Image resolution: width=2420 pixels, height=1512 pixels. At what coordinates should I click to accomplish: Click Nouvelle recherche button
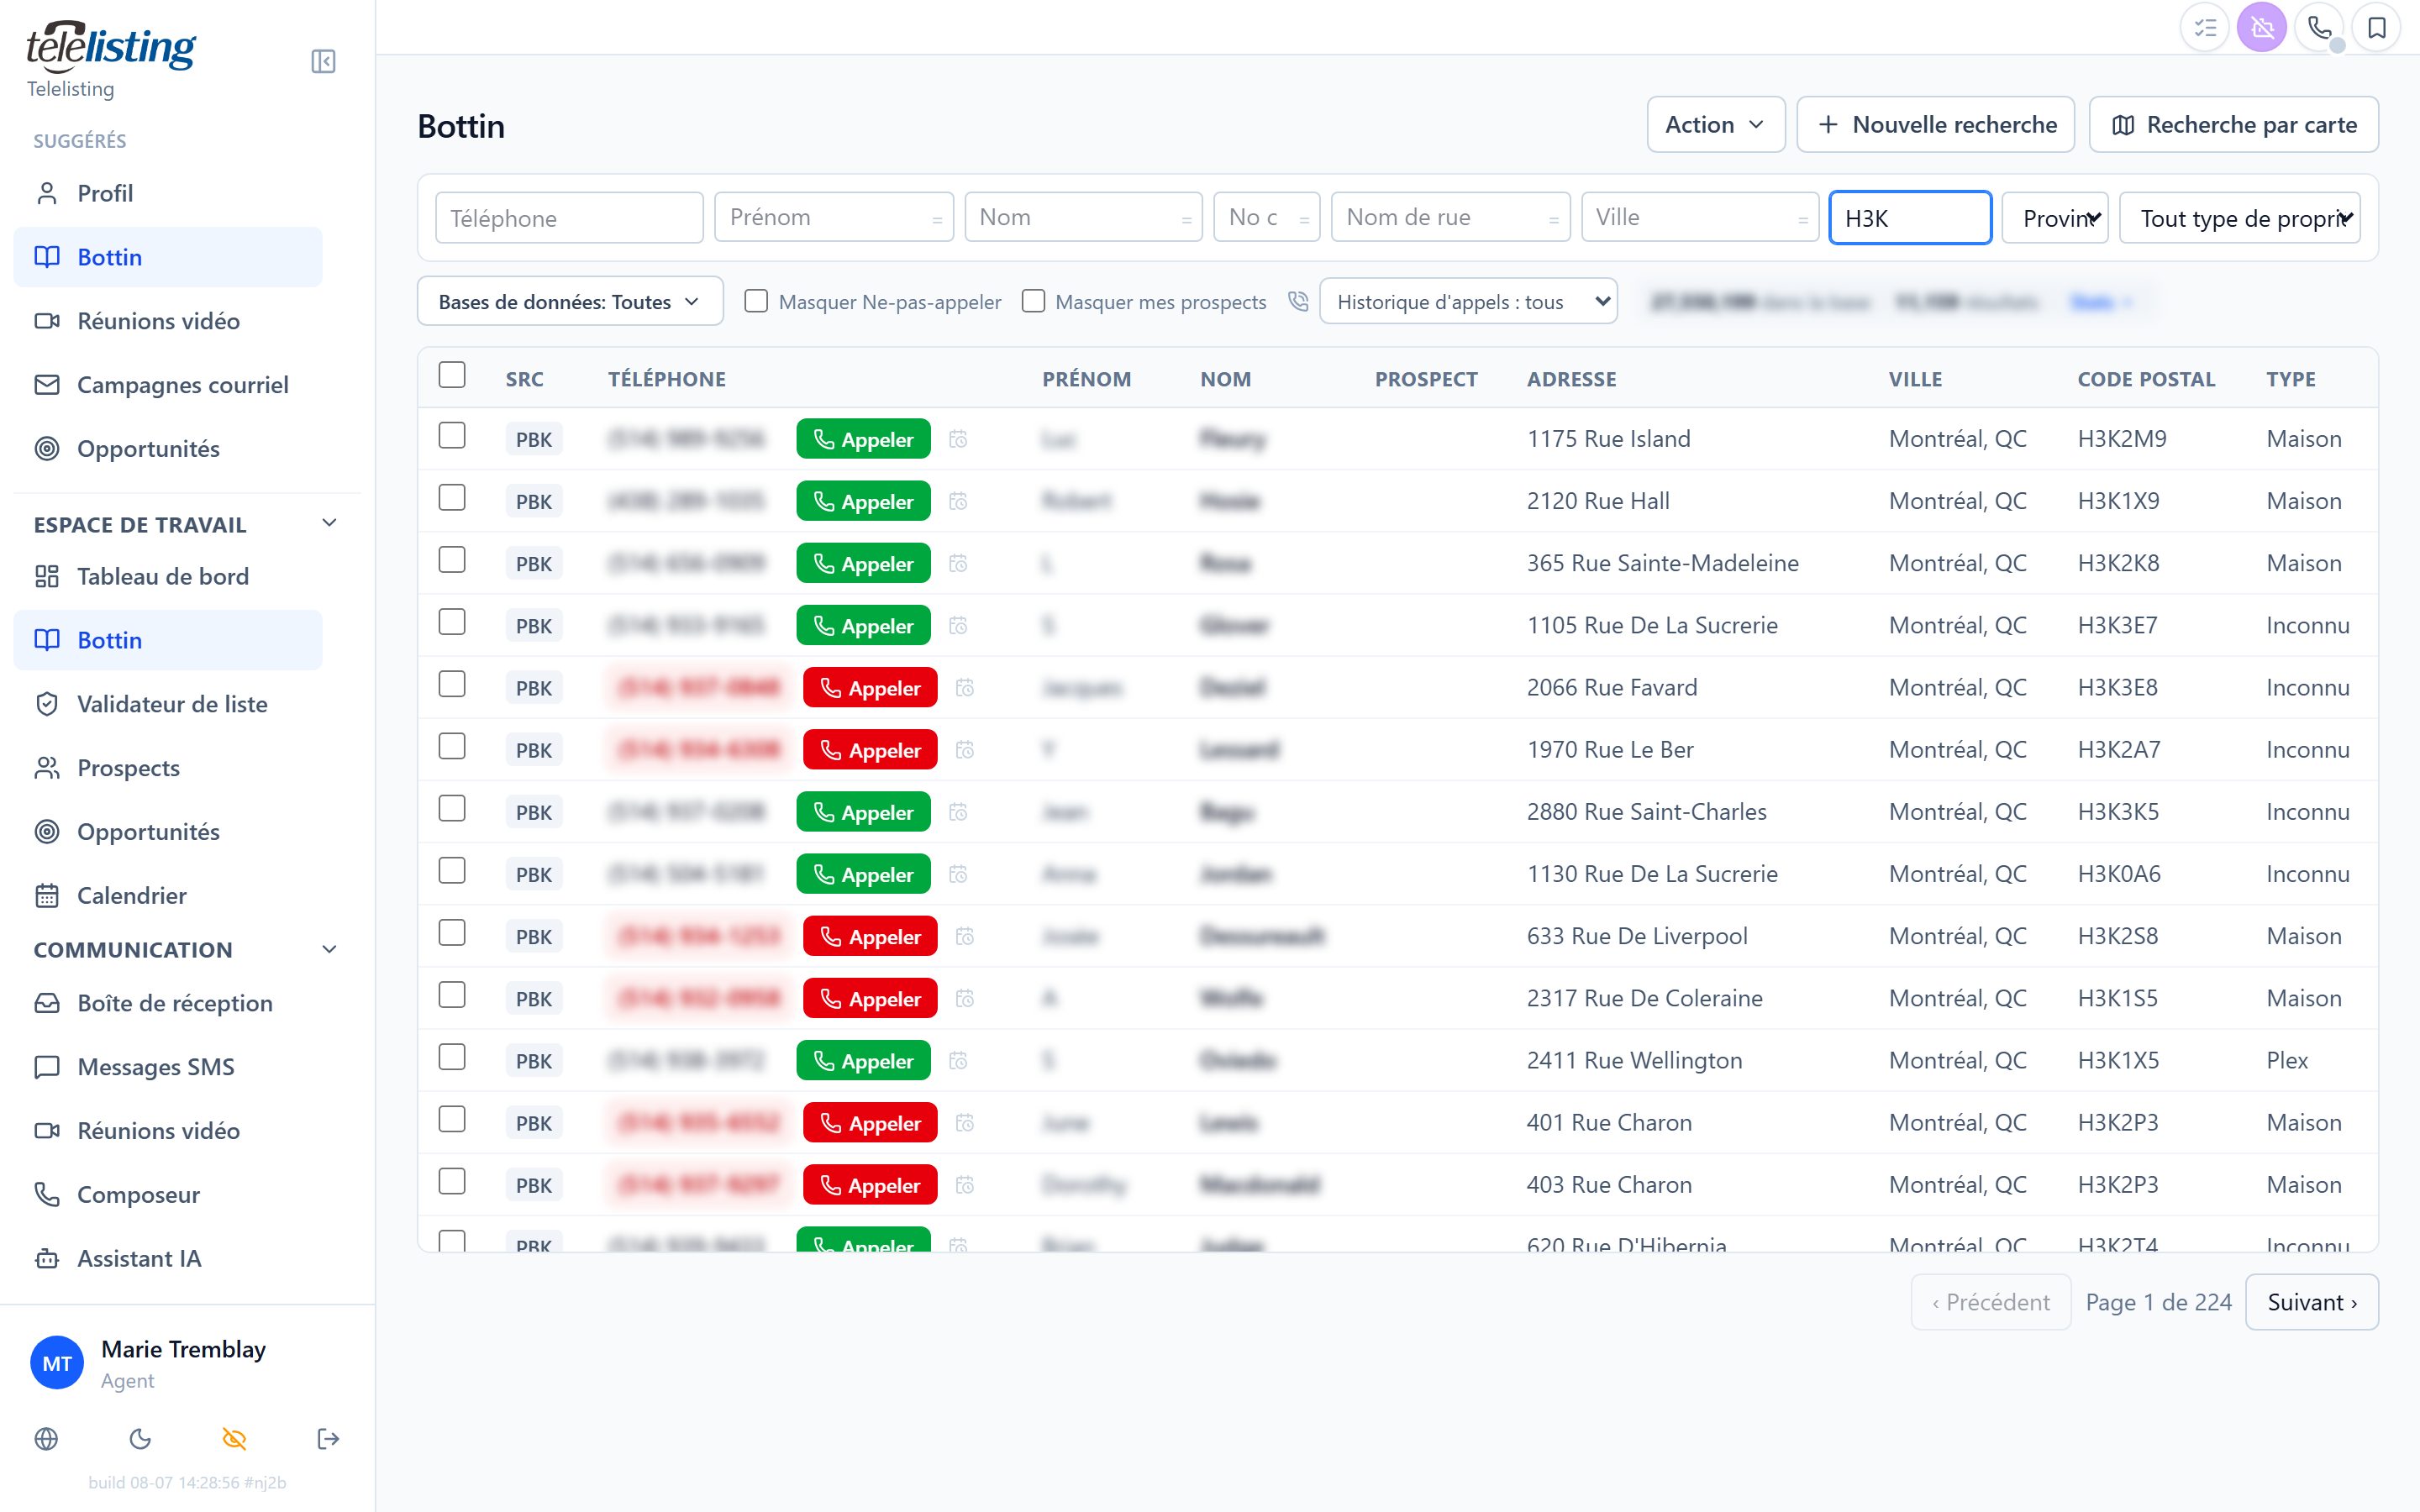(1935, 125)
